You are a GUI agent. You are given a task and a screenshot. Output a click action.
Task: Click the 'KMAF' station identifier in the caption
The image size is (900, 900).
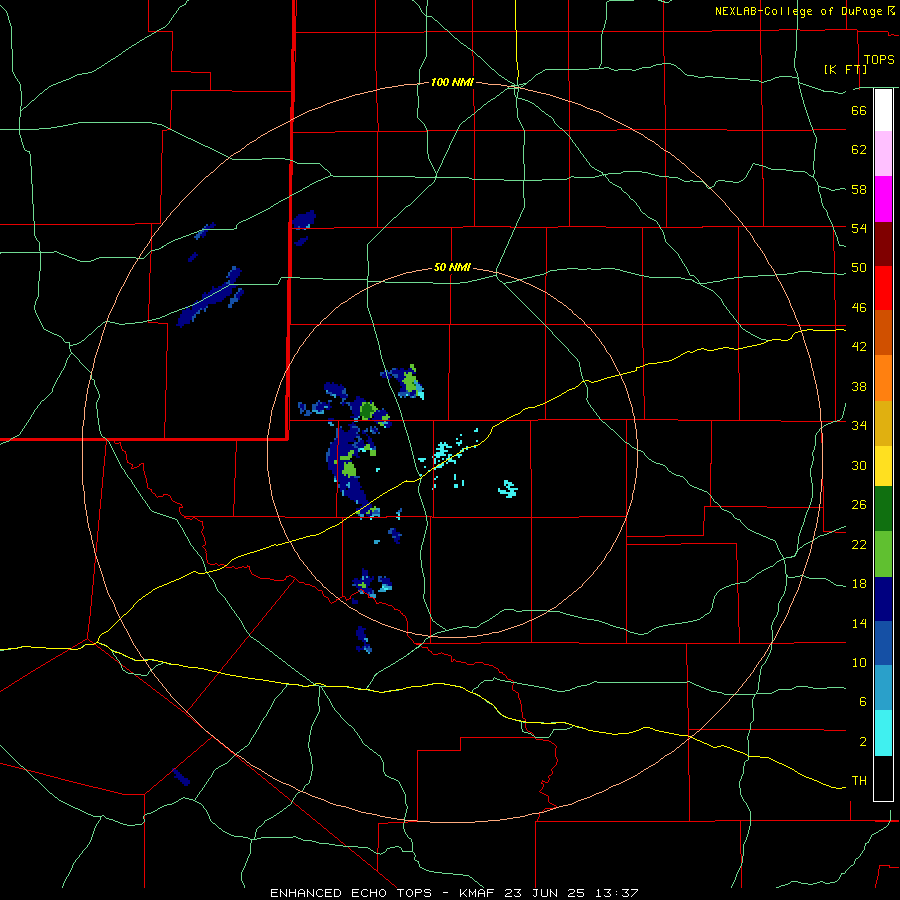[x=478, y=893]
